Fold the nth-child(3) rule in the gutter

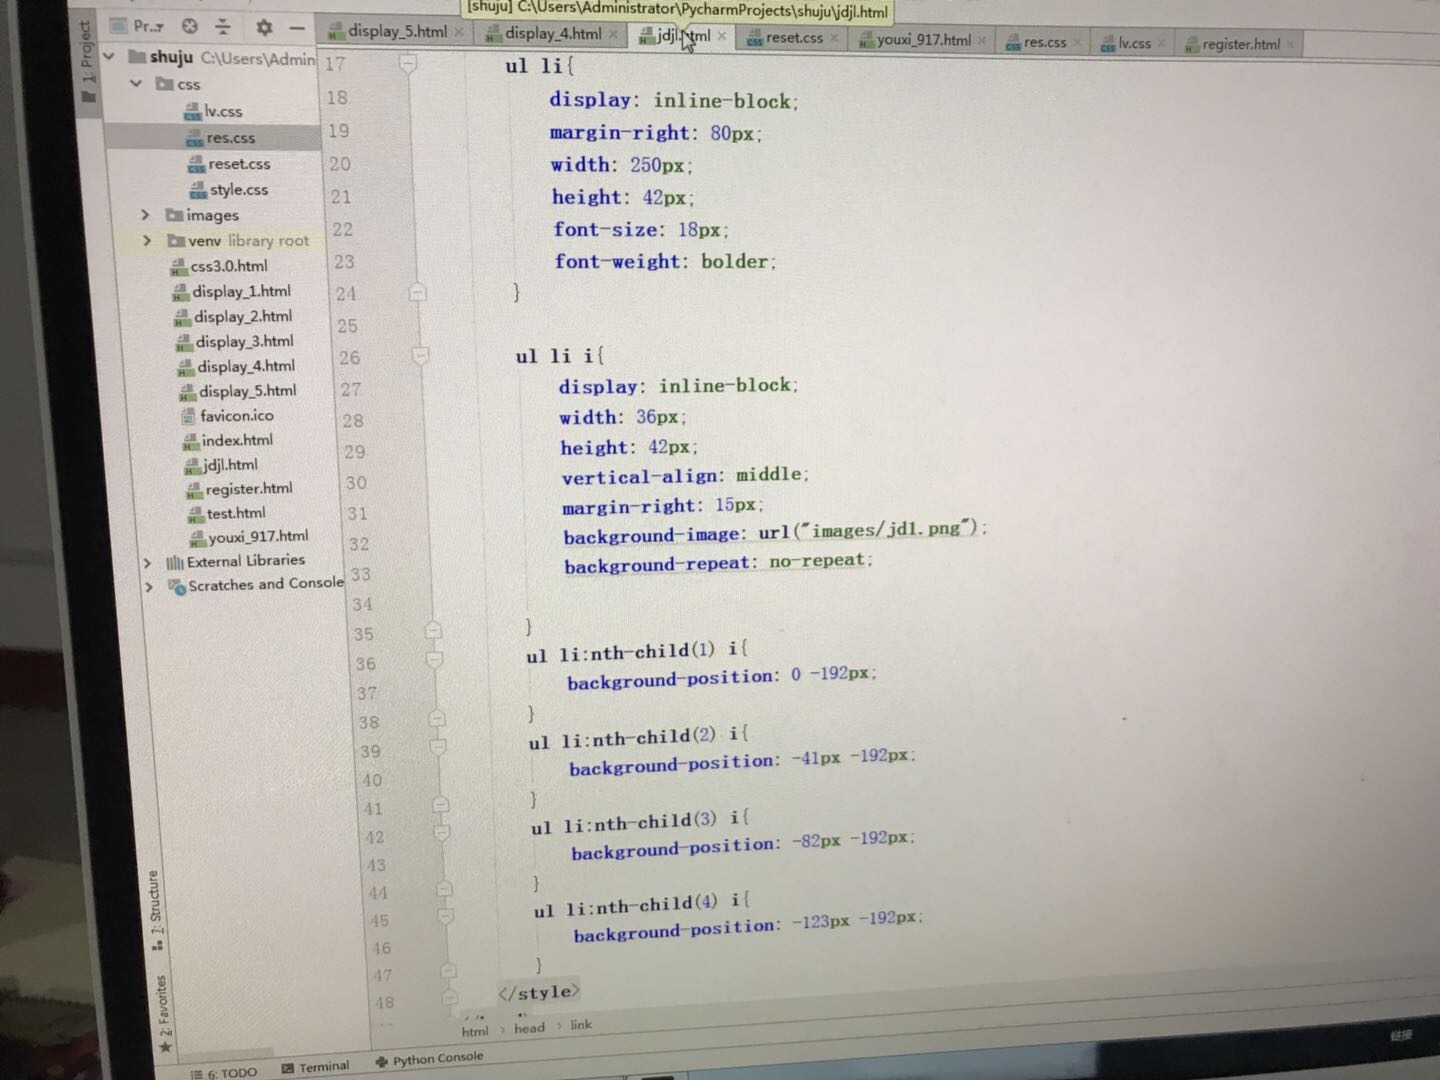pos(441,831)
